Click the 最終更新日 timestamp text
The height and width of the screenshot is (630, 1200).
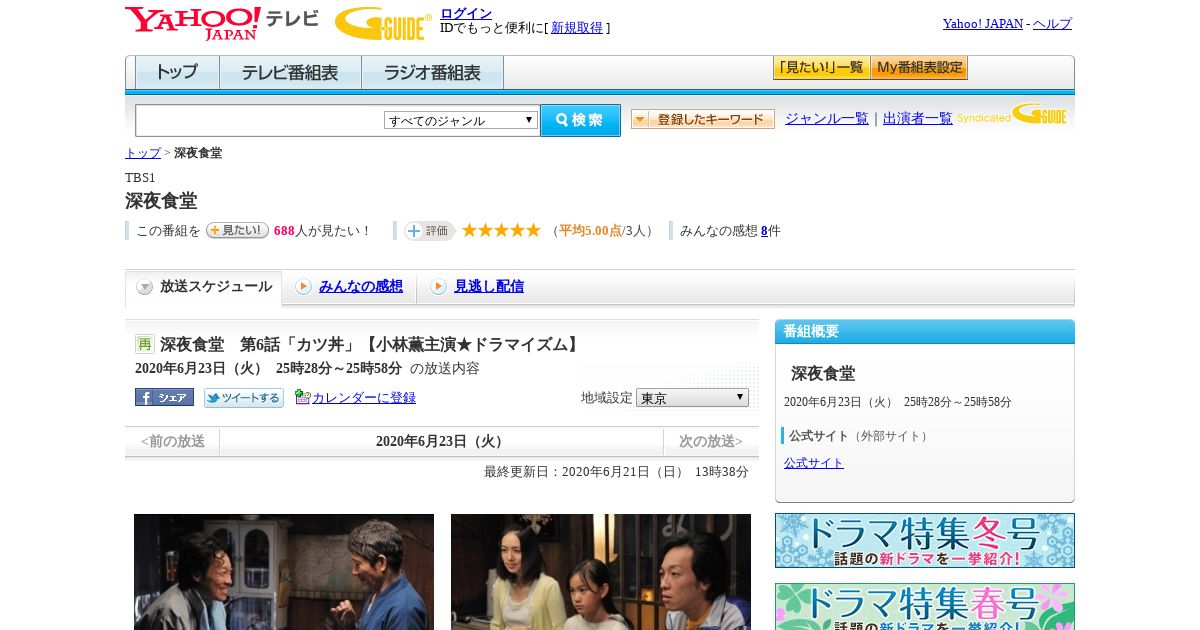[616, 472]
